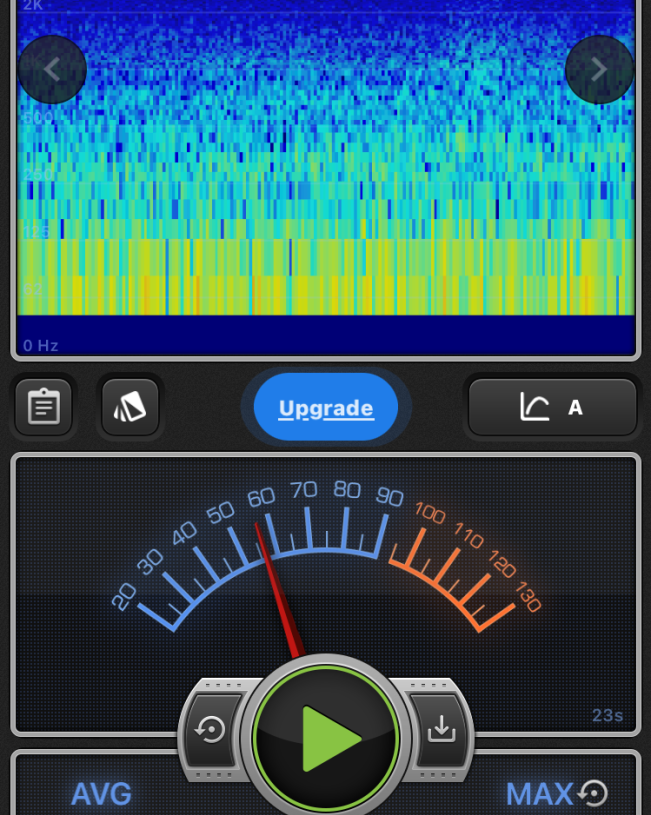Viewport: 651px width, 815px height.
Task: Tap the 0 Hz axis label
Action: [41, 346]
